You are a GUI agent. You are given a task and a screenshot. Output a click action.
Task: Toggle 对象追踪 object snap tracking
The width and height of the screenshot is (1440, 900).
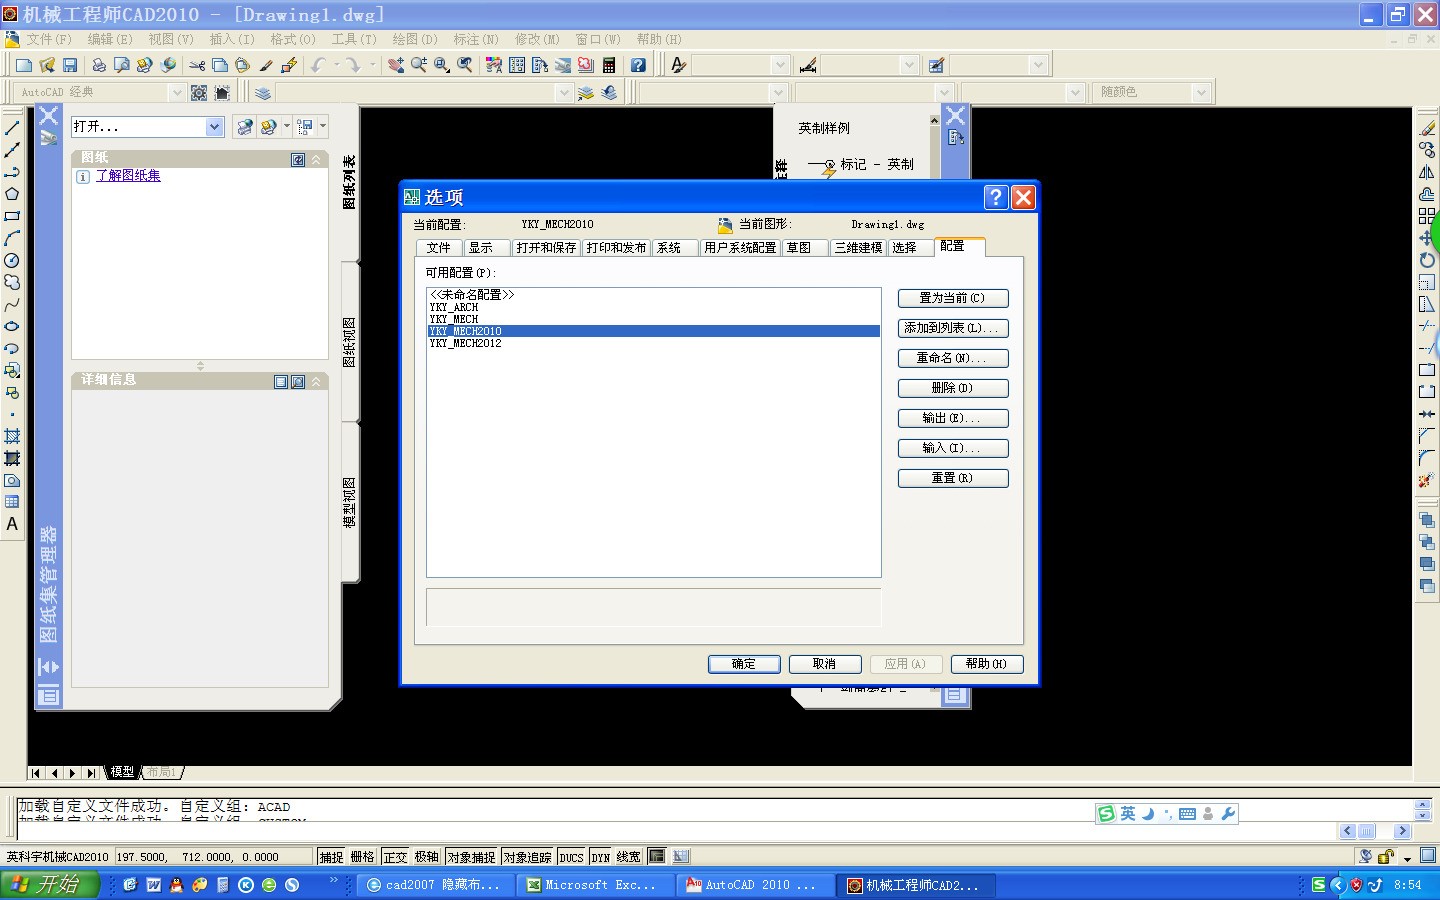tap(527, 857)
